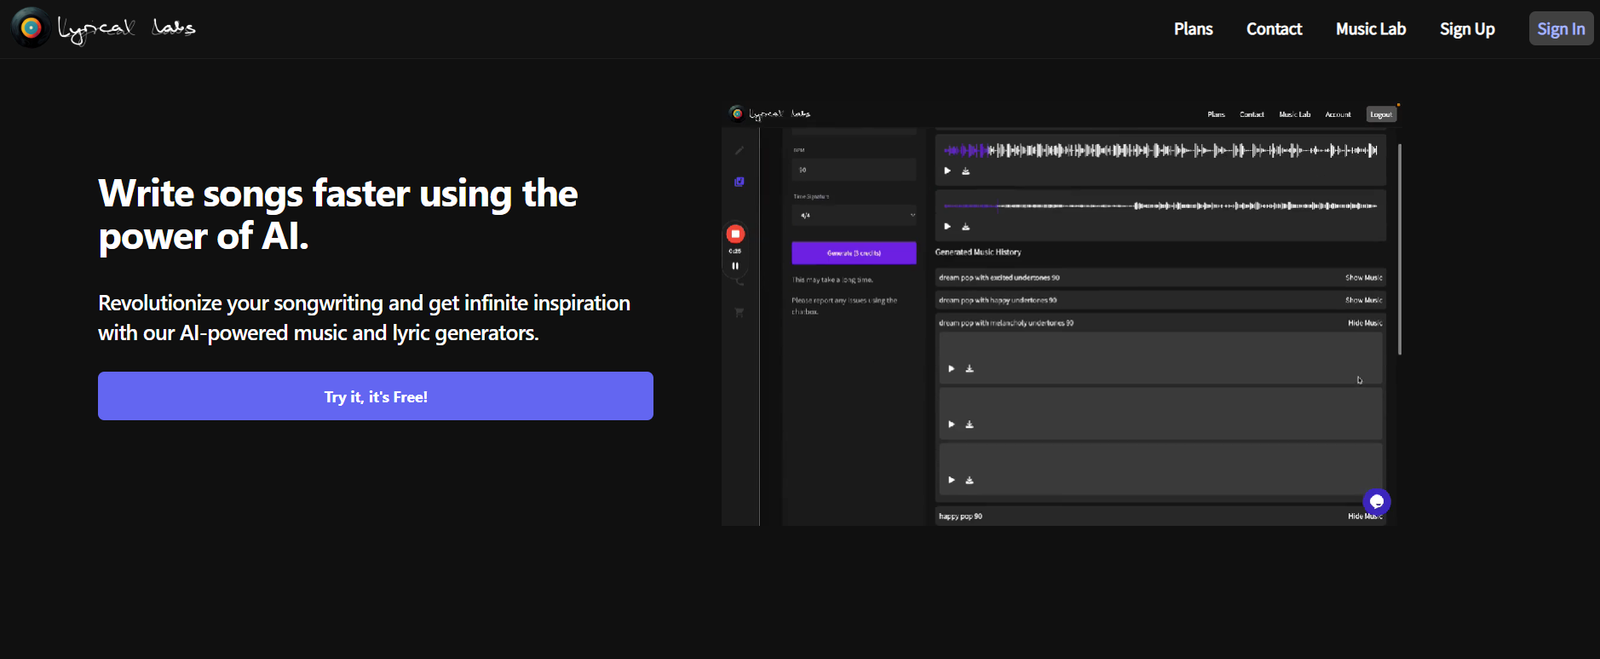Click the pause icon below the recording timer
Screen dimensions: 1600x659
[735, 266]
